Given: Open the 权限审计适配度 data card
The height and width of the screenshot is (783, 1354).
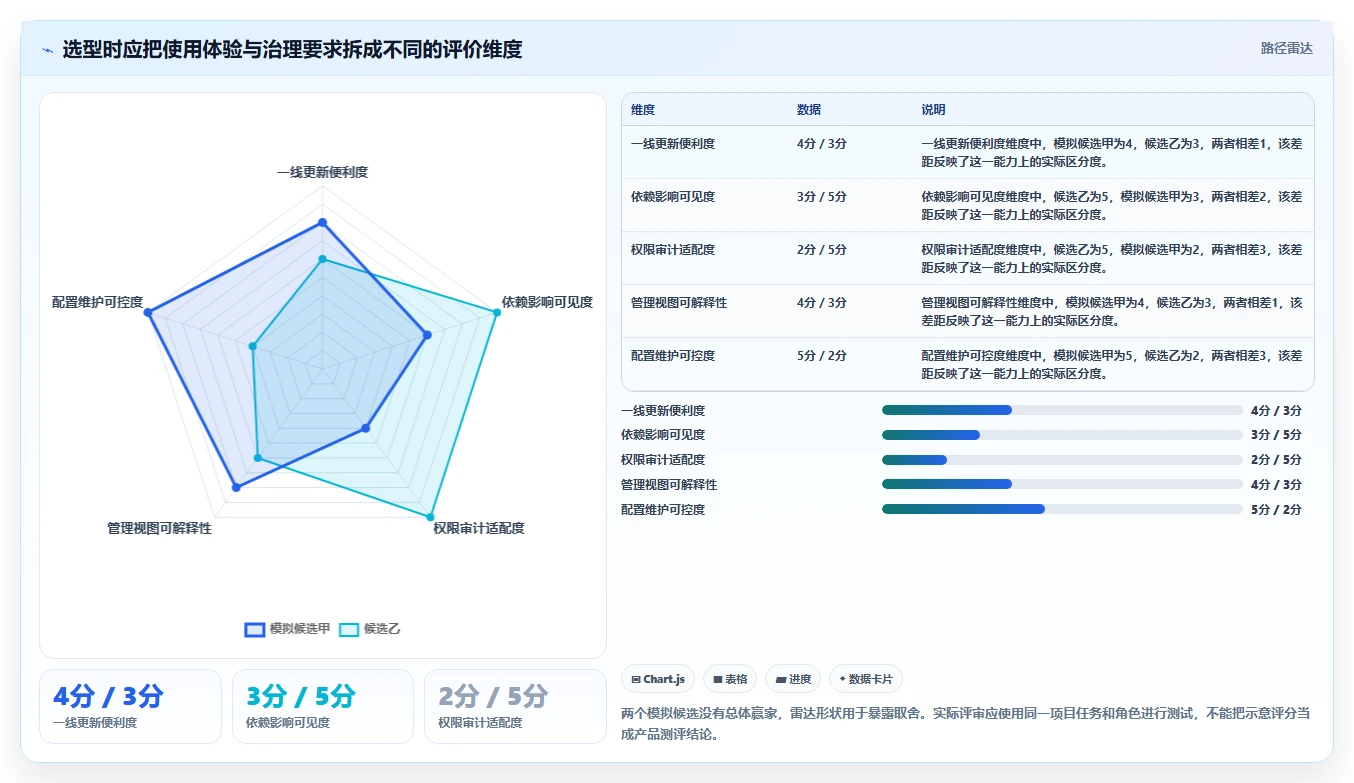Looking at the screenshot, I should (516, 706).
